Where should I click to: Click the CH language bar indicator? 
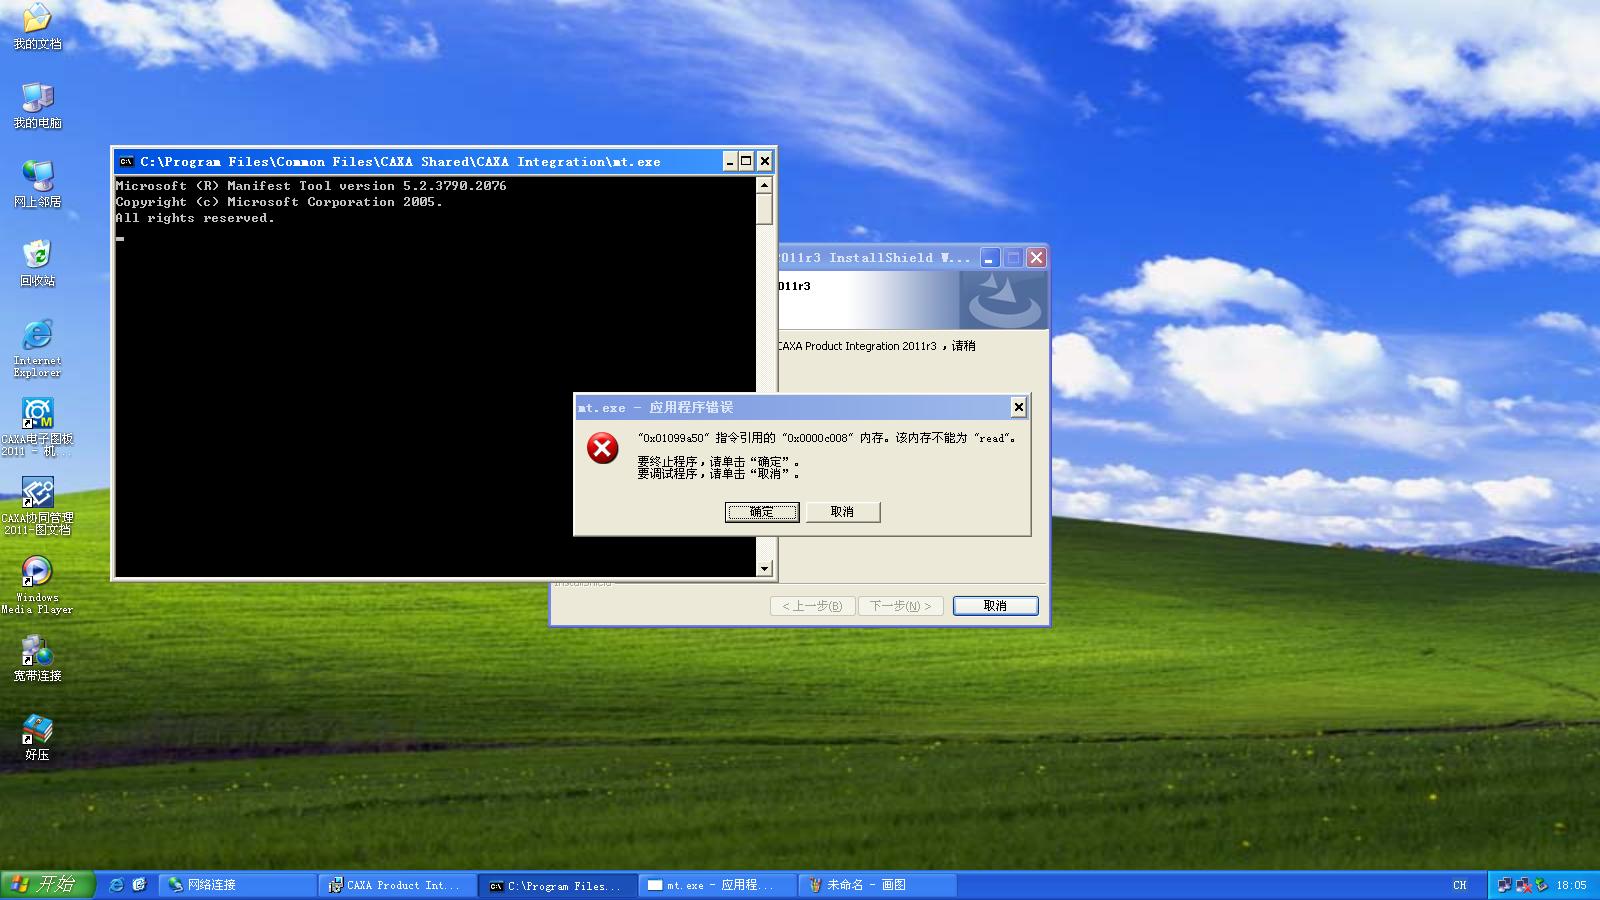[1460, 885]
